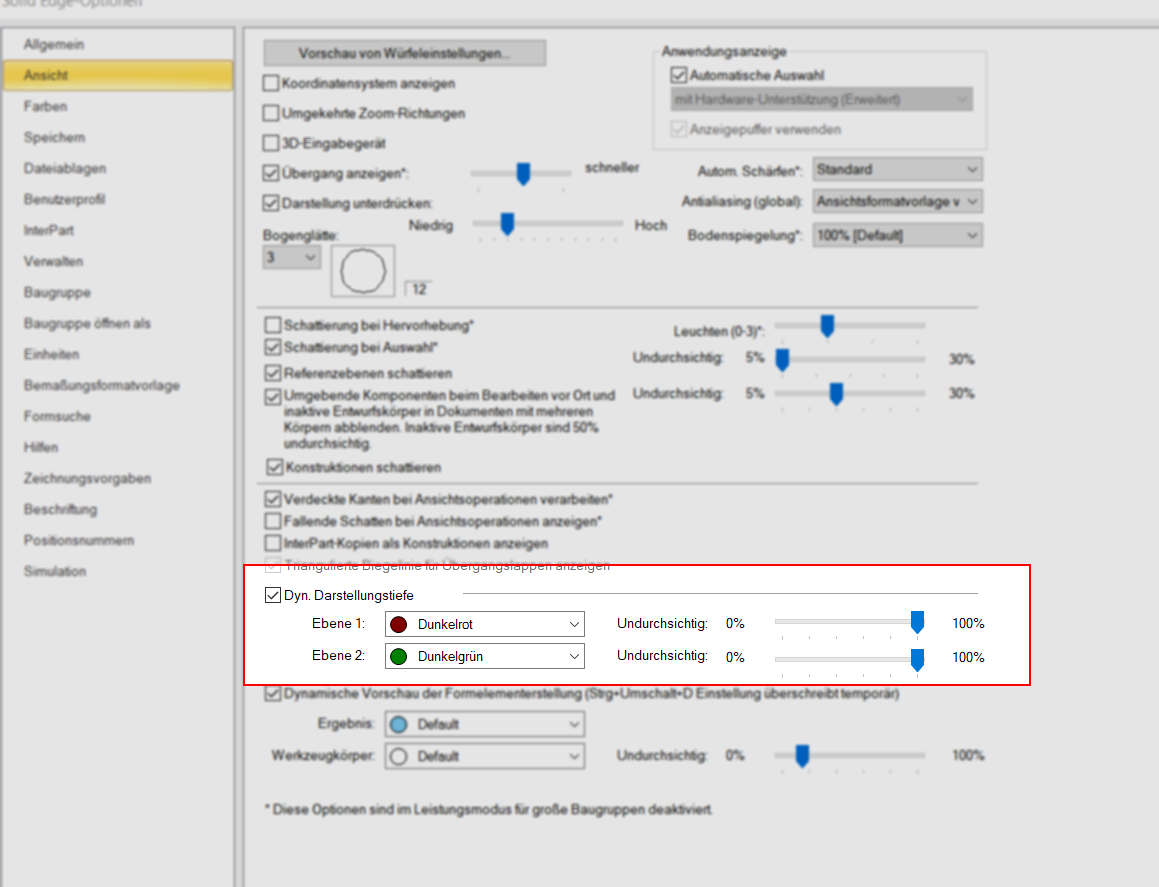Enable Fallende Schatten anzeigen checkbox
The image size is (1159, 887).
pos(273,521)
